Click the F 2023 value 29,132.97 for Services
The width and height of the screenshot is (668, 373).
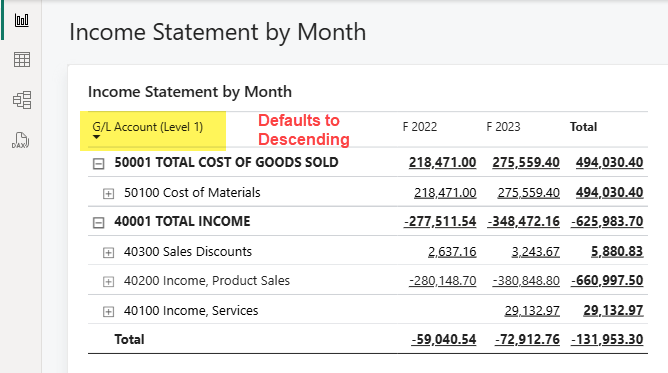[532, 310]
